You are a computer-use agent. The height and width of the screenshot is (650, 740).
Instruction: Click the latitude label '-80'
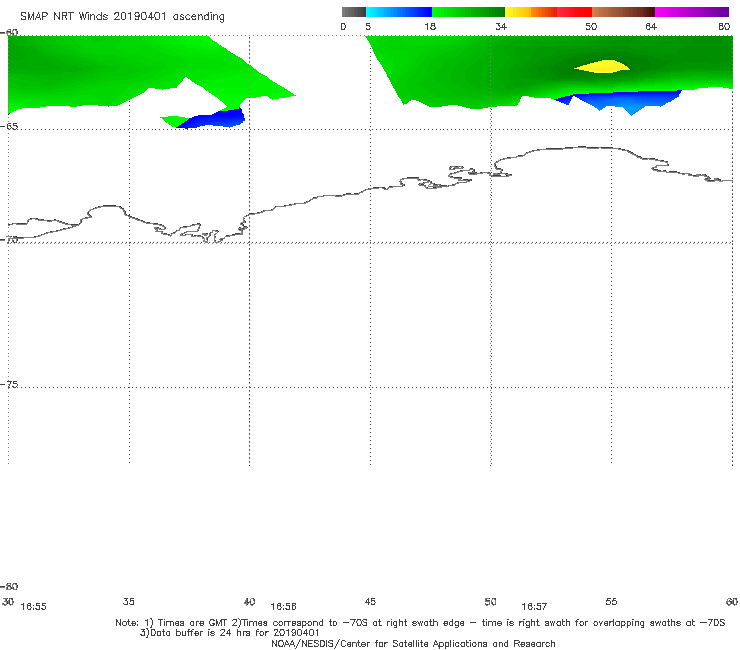click(9, 586)
